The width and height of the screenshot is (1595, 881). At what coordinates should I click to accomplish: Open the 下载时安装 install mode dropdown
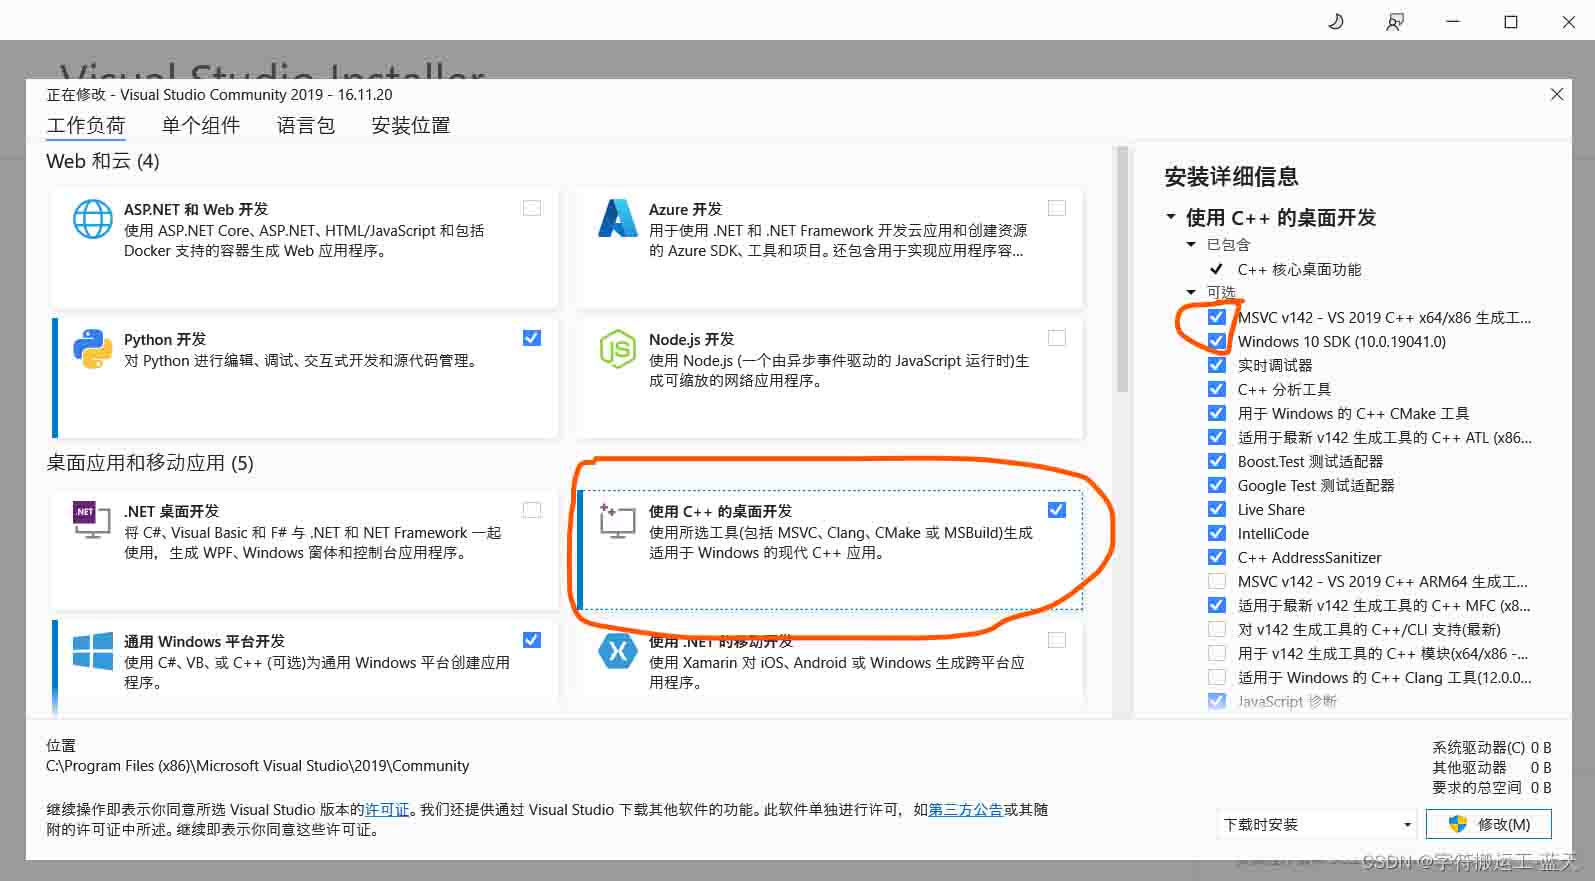click(x=1318, y=824)
